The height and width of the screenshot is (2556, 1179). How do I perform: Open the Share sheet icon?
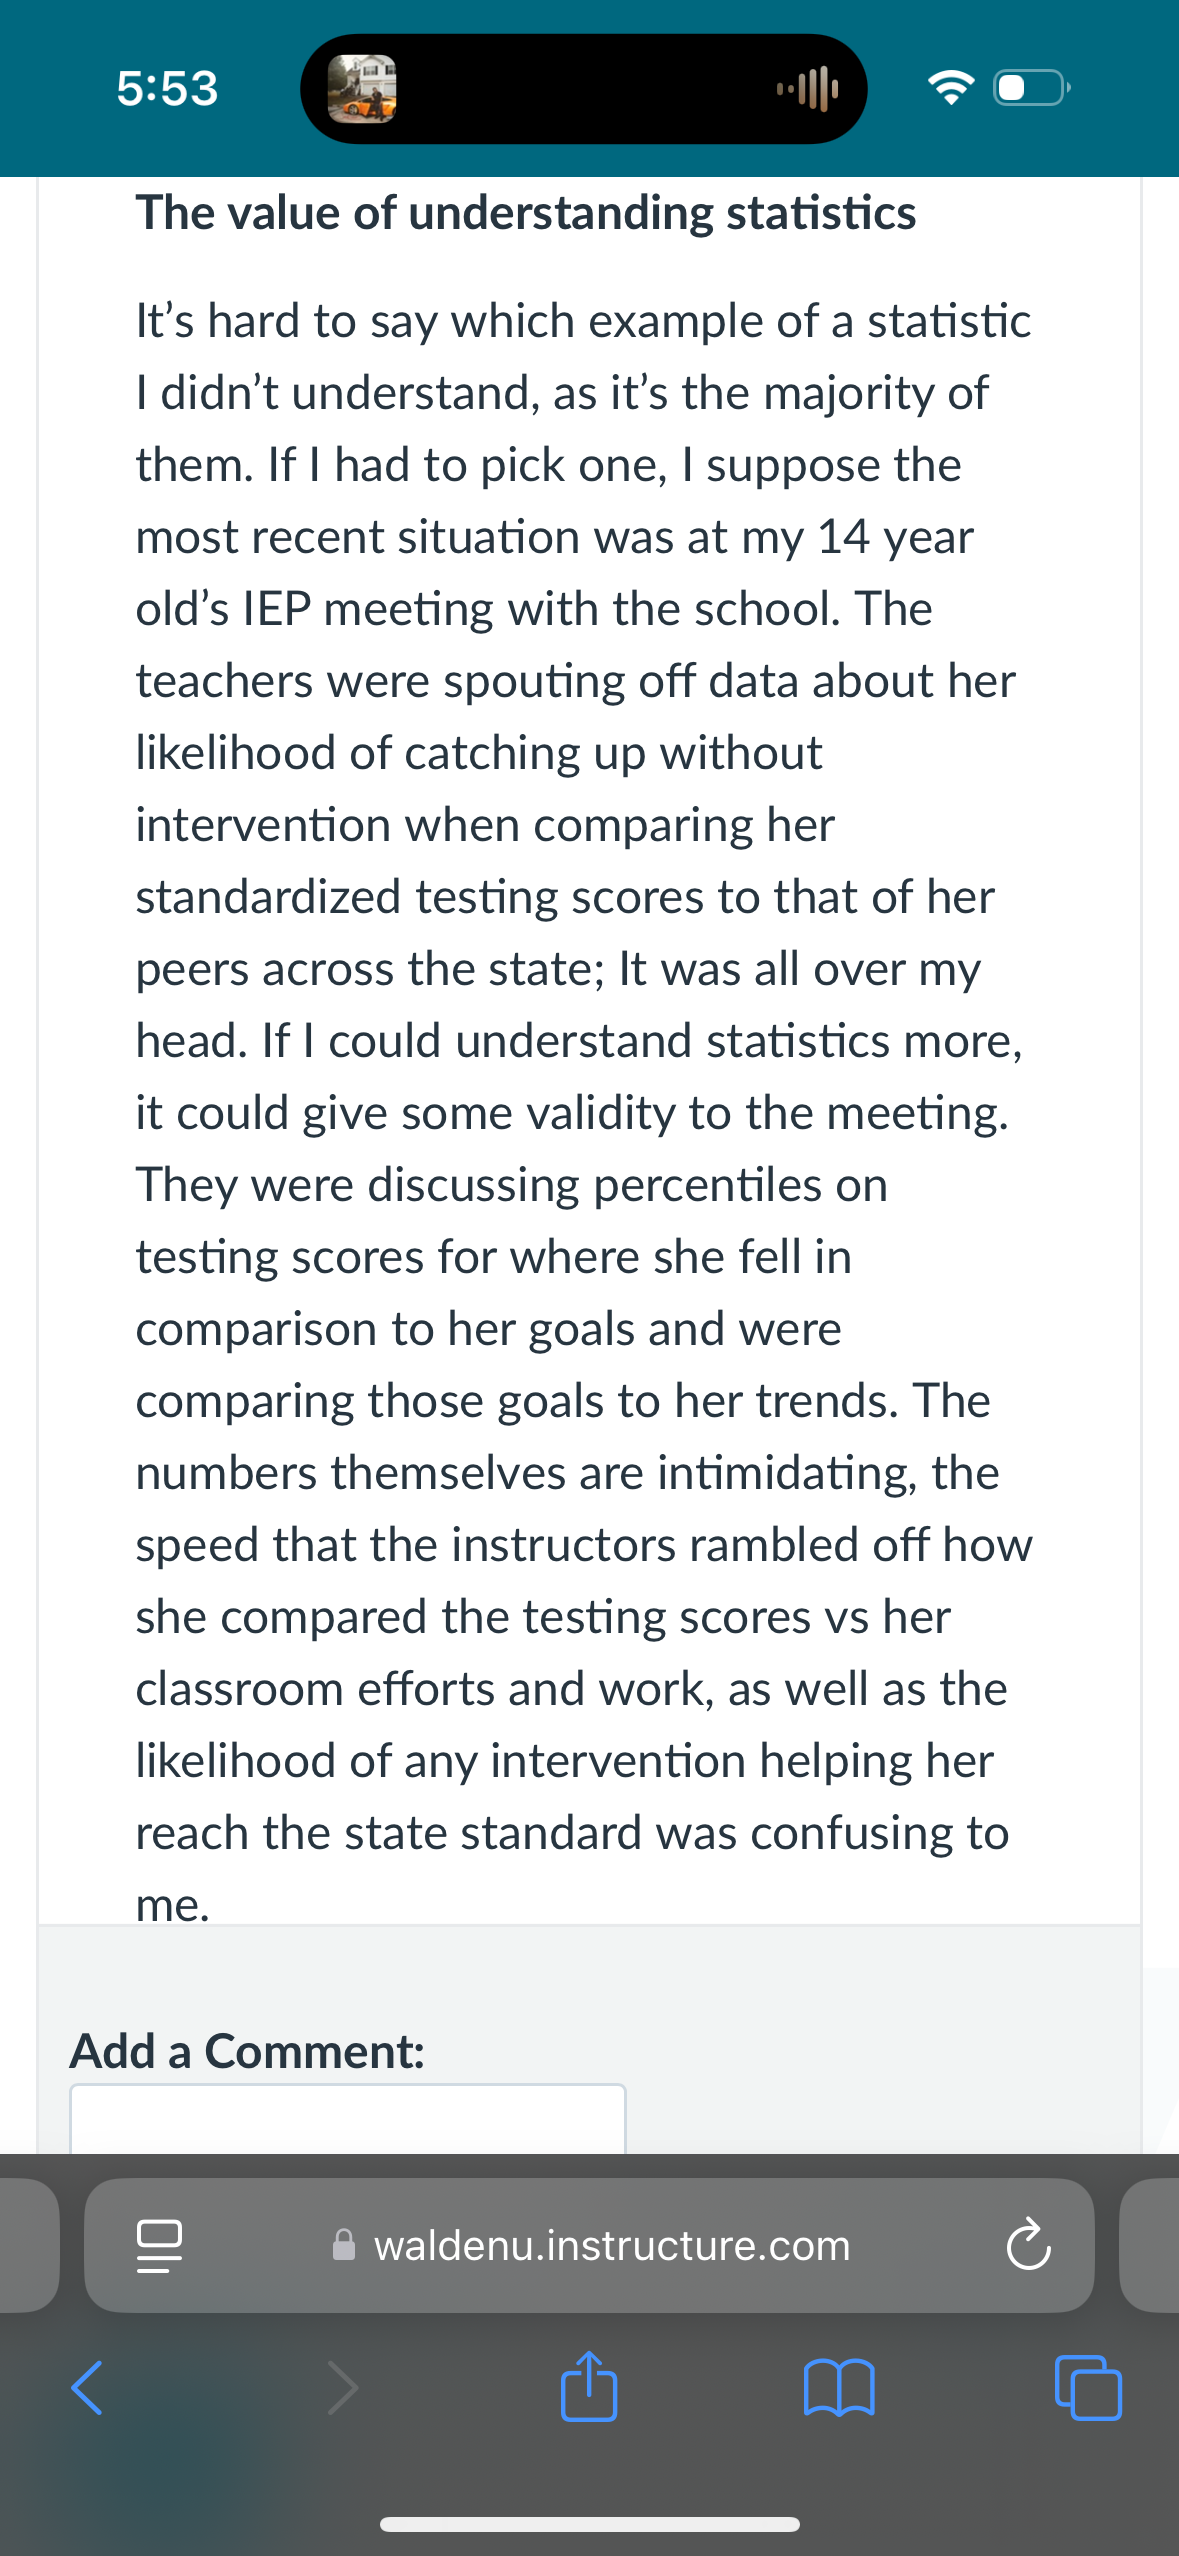coord(589,2386)
